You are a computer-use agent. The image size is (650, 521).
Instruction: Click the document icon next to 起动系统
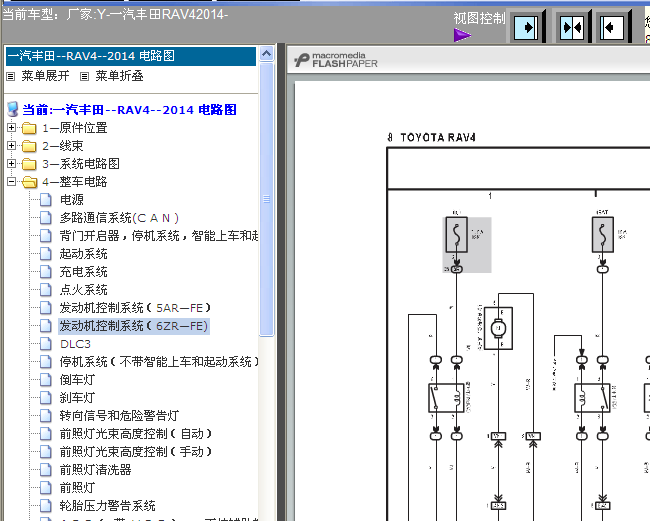coord(46,254)
